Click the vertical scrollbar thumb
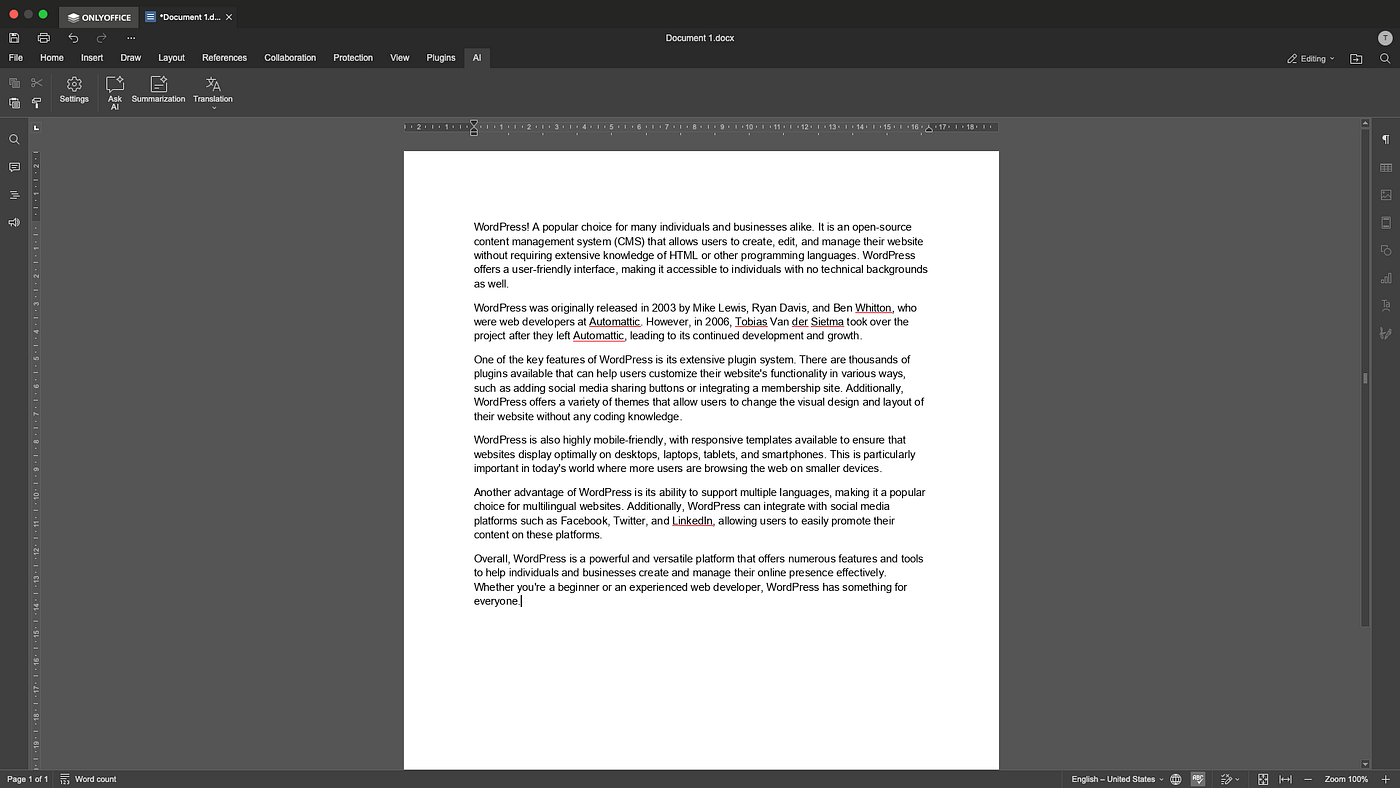The height and width of the screenshot is (788, 1400). 1365,378
